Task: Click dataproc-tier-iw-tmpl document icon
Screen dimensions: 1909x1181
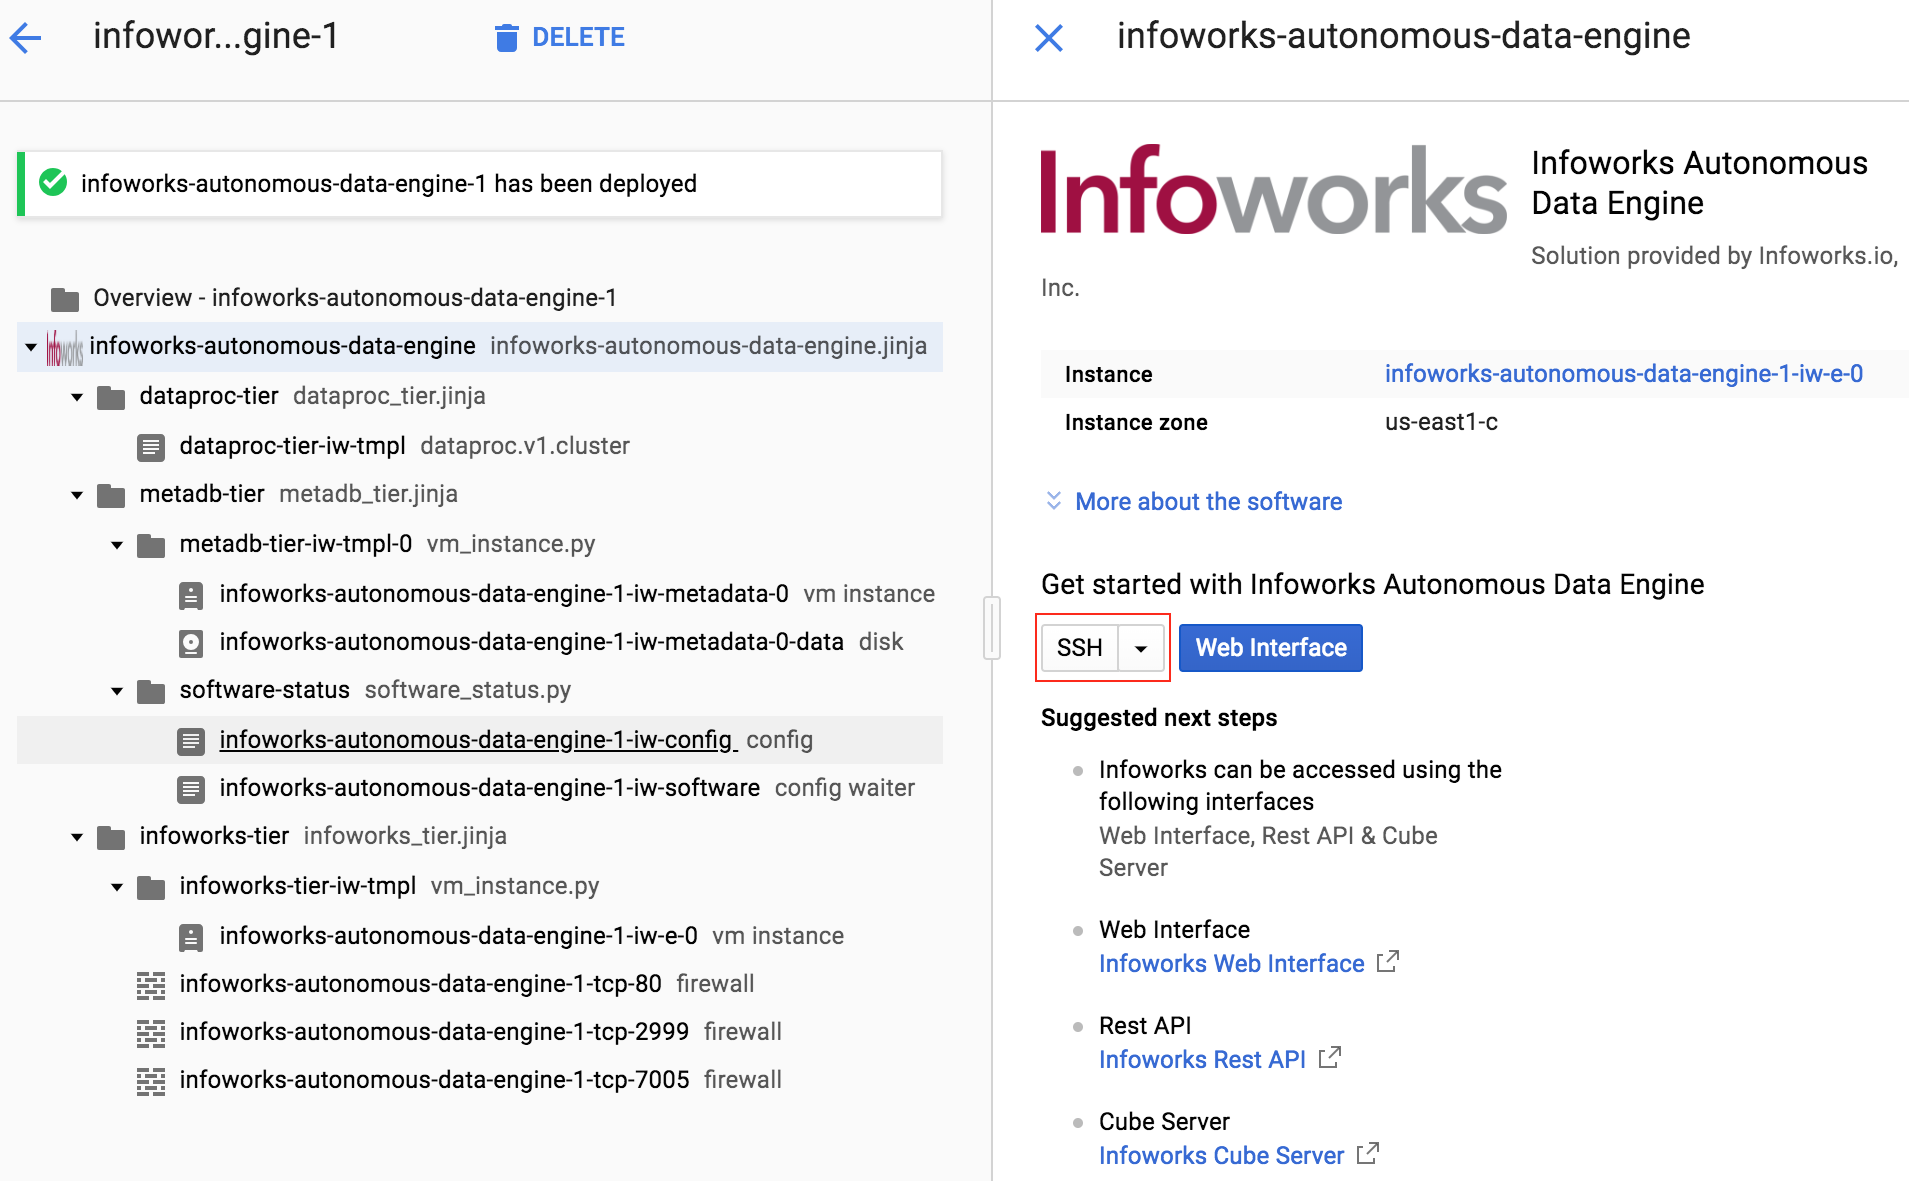Action: click(151, 447)
